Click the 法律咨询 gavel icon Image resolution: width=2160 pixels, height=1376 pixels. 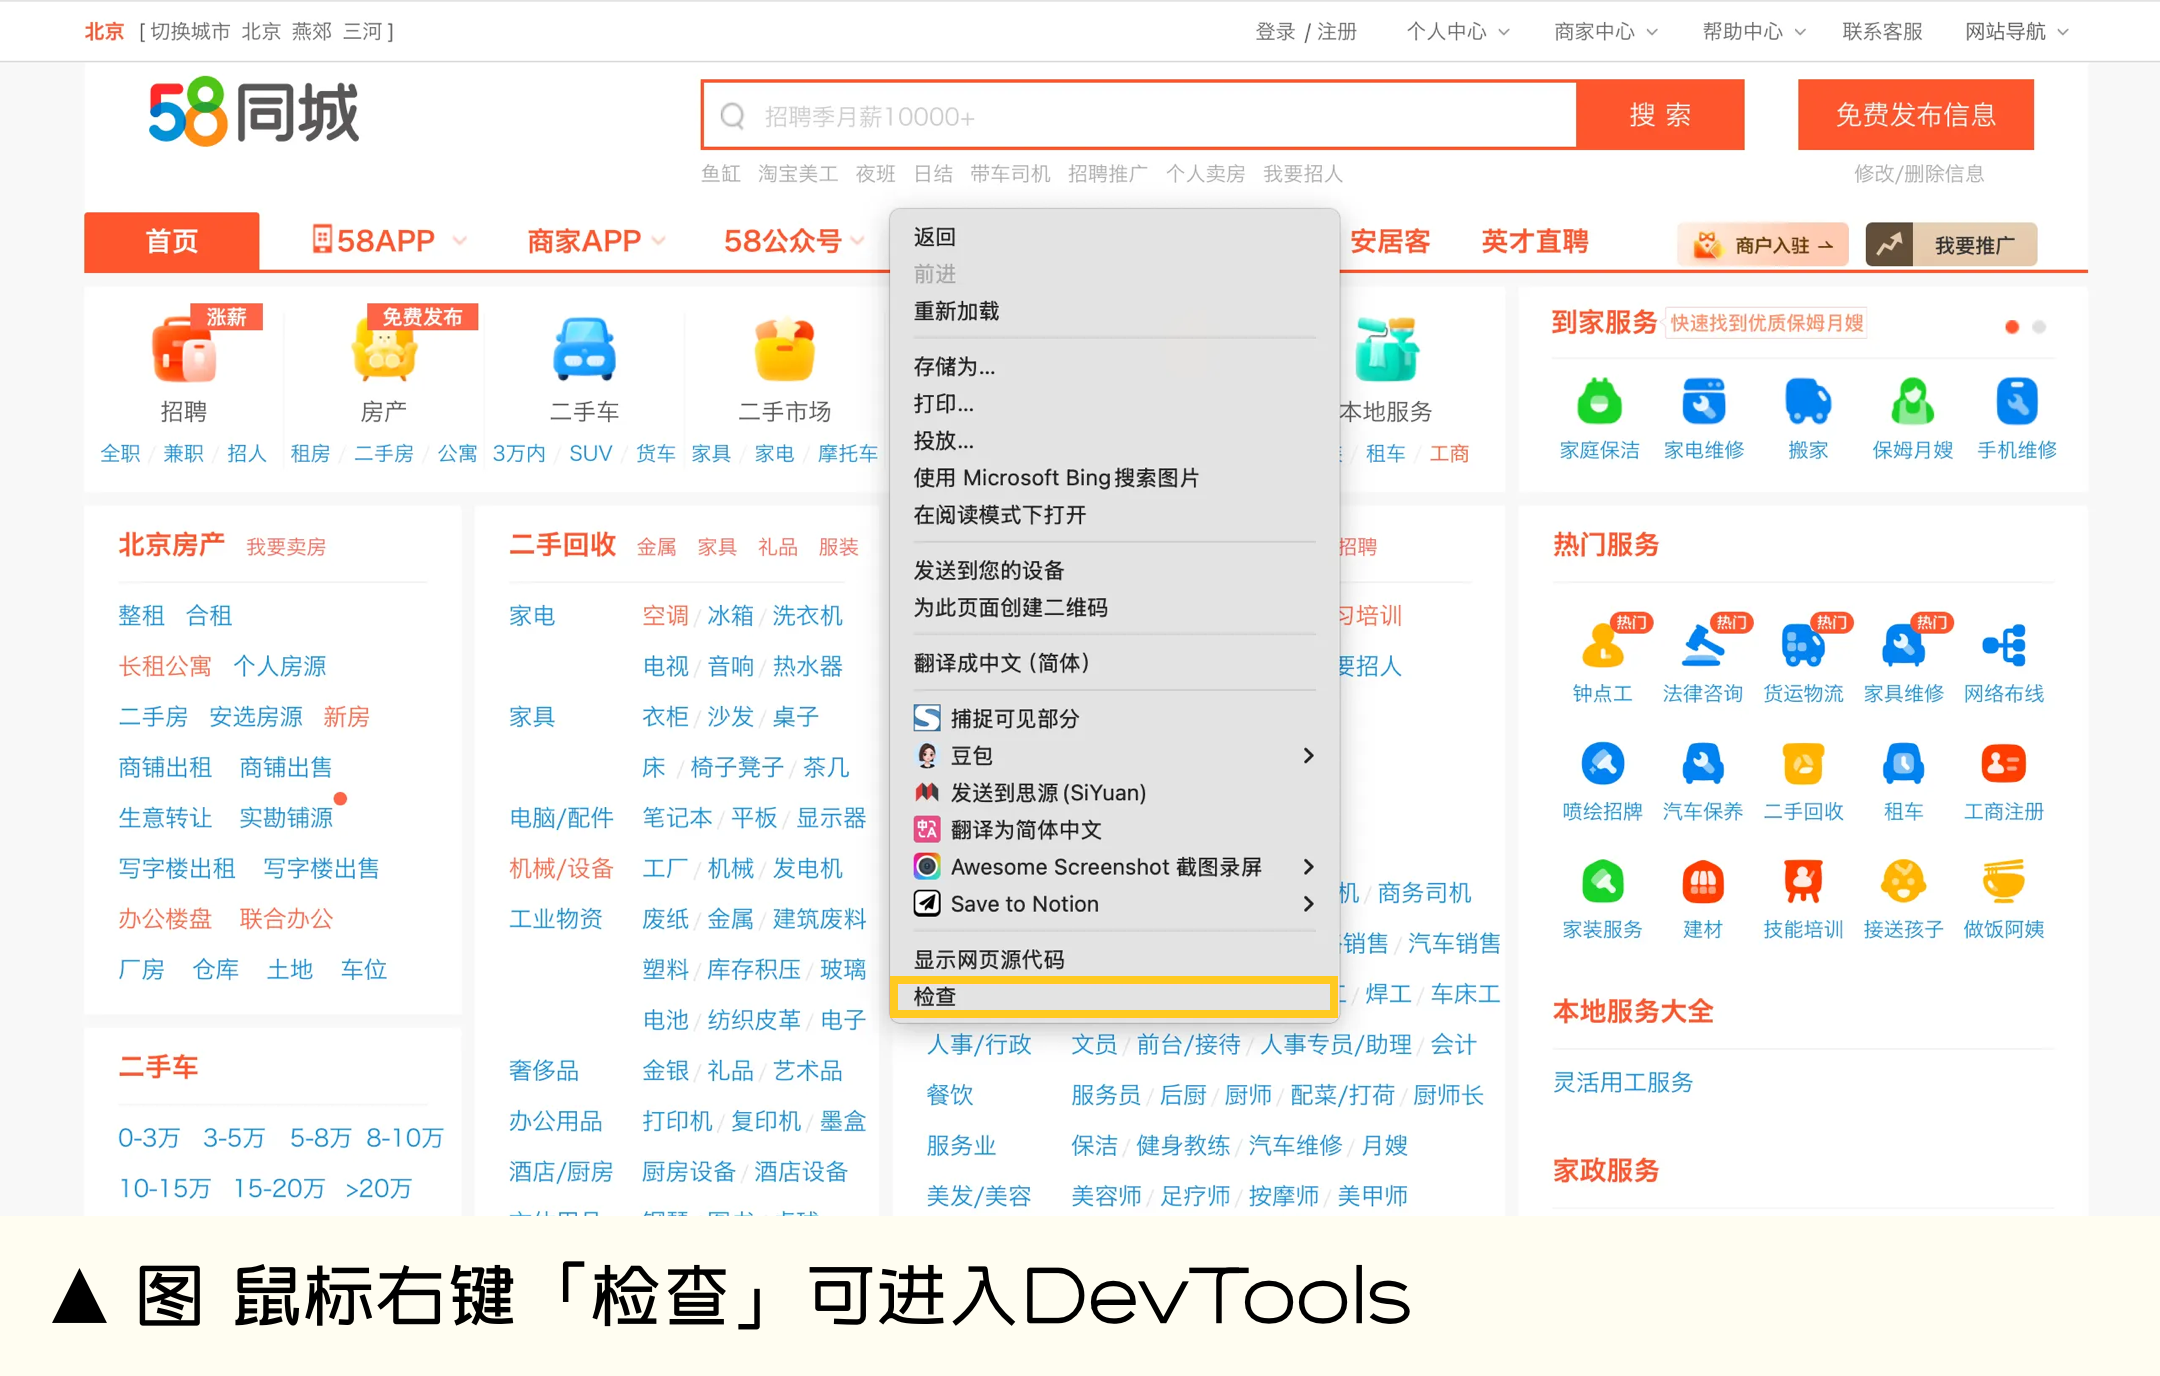pyautogui.click(x=1702, y=646)
